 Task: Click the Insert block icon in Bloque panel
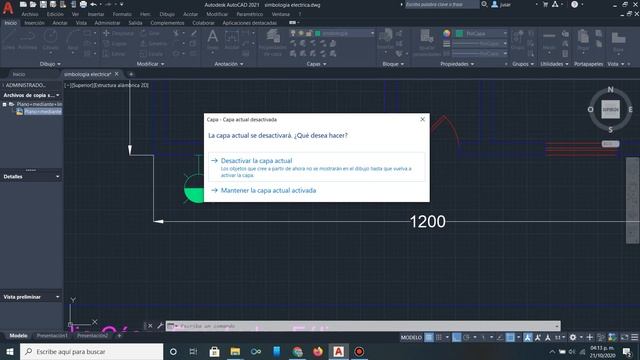point(385,36)
